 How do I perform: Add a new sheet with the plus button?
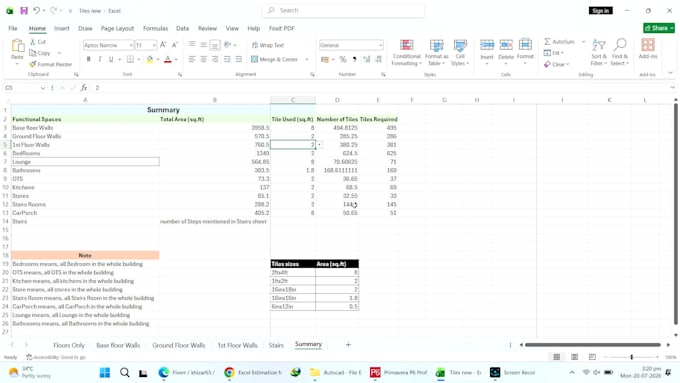point(348,344)
